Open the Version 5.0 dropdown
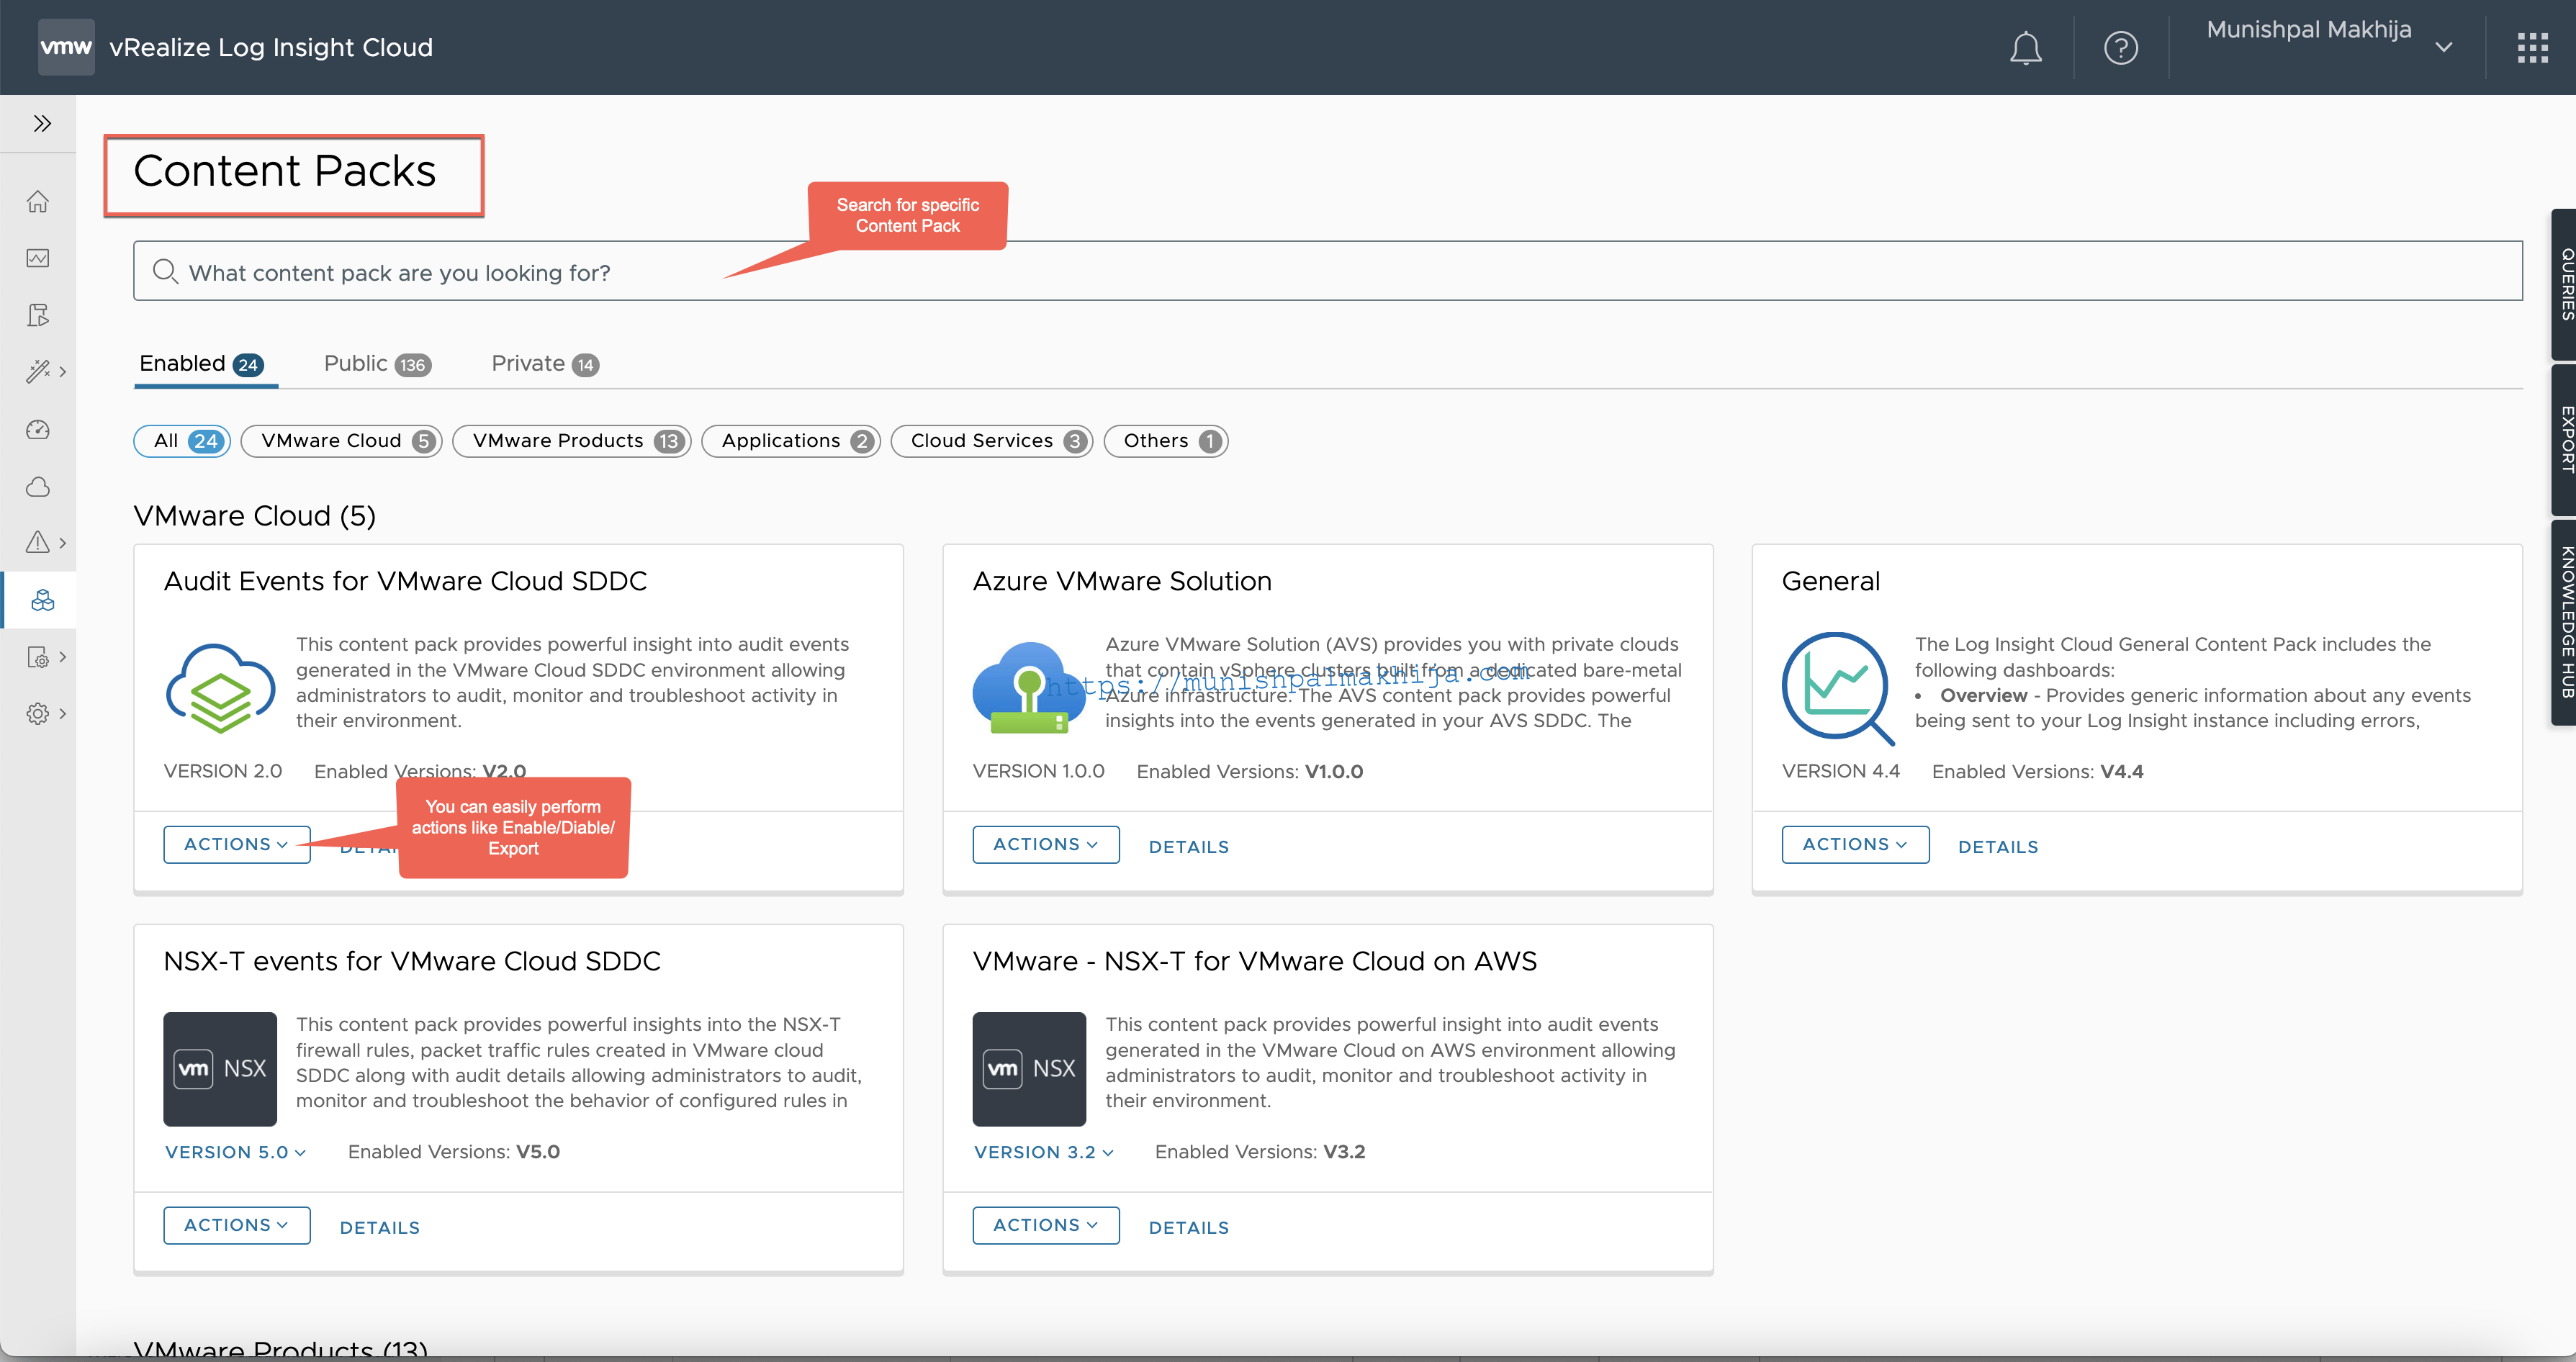 tap(235, 1153)
